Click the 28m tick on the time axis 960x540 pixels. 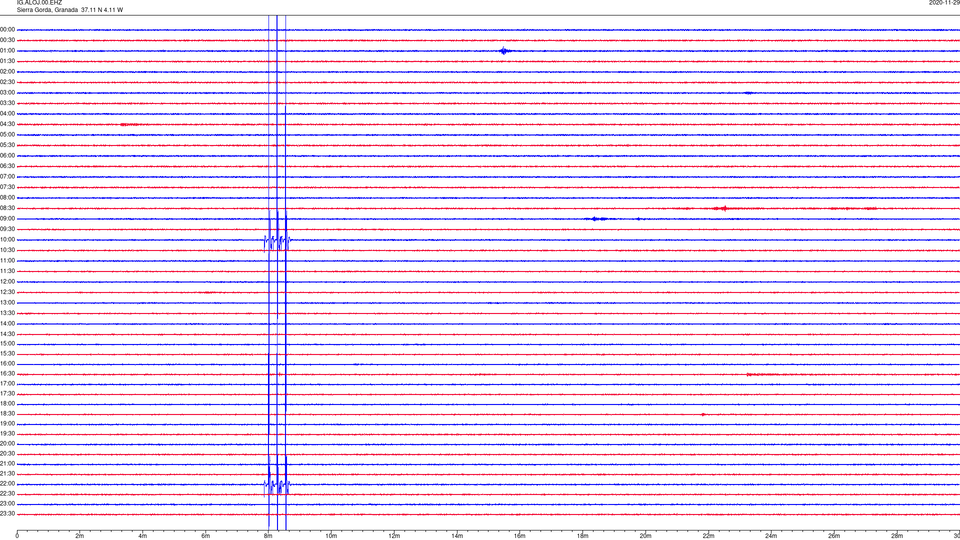pos(897,536)
